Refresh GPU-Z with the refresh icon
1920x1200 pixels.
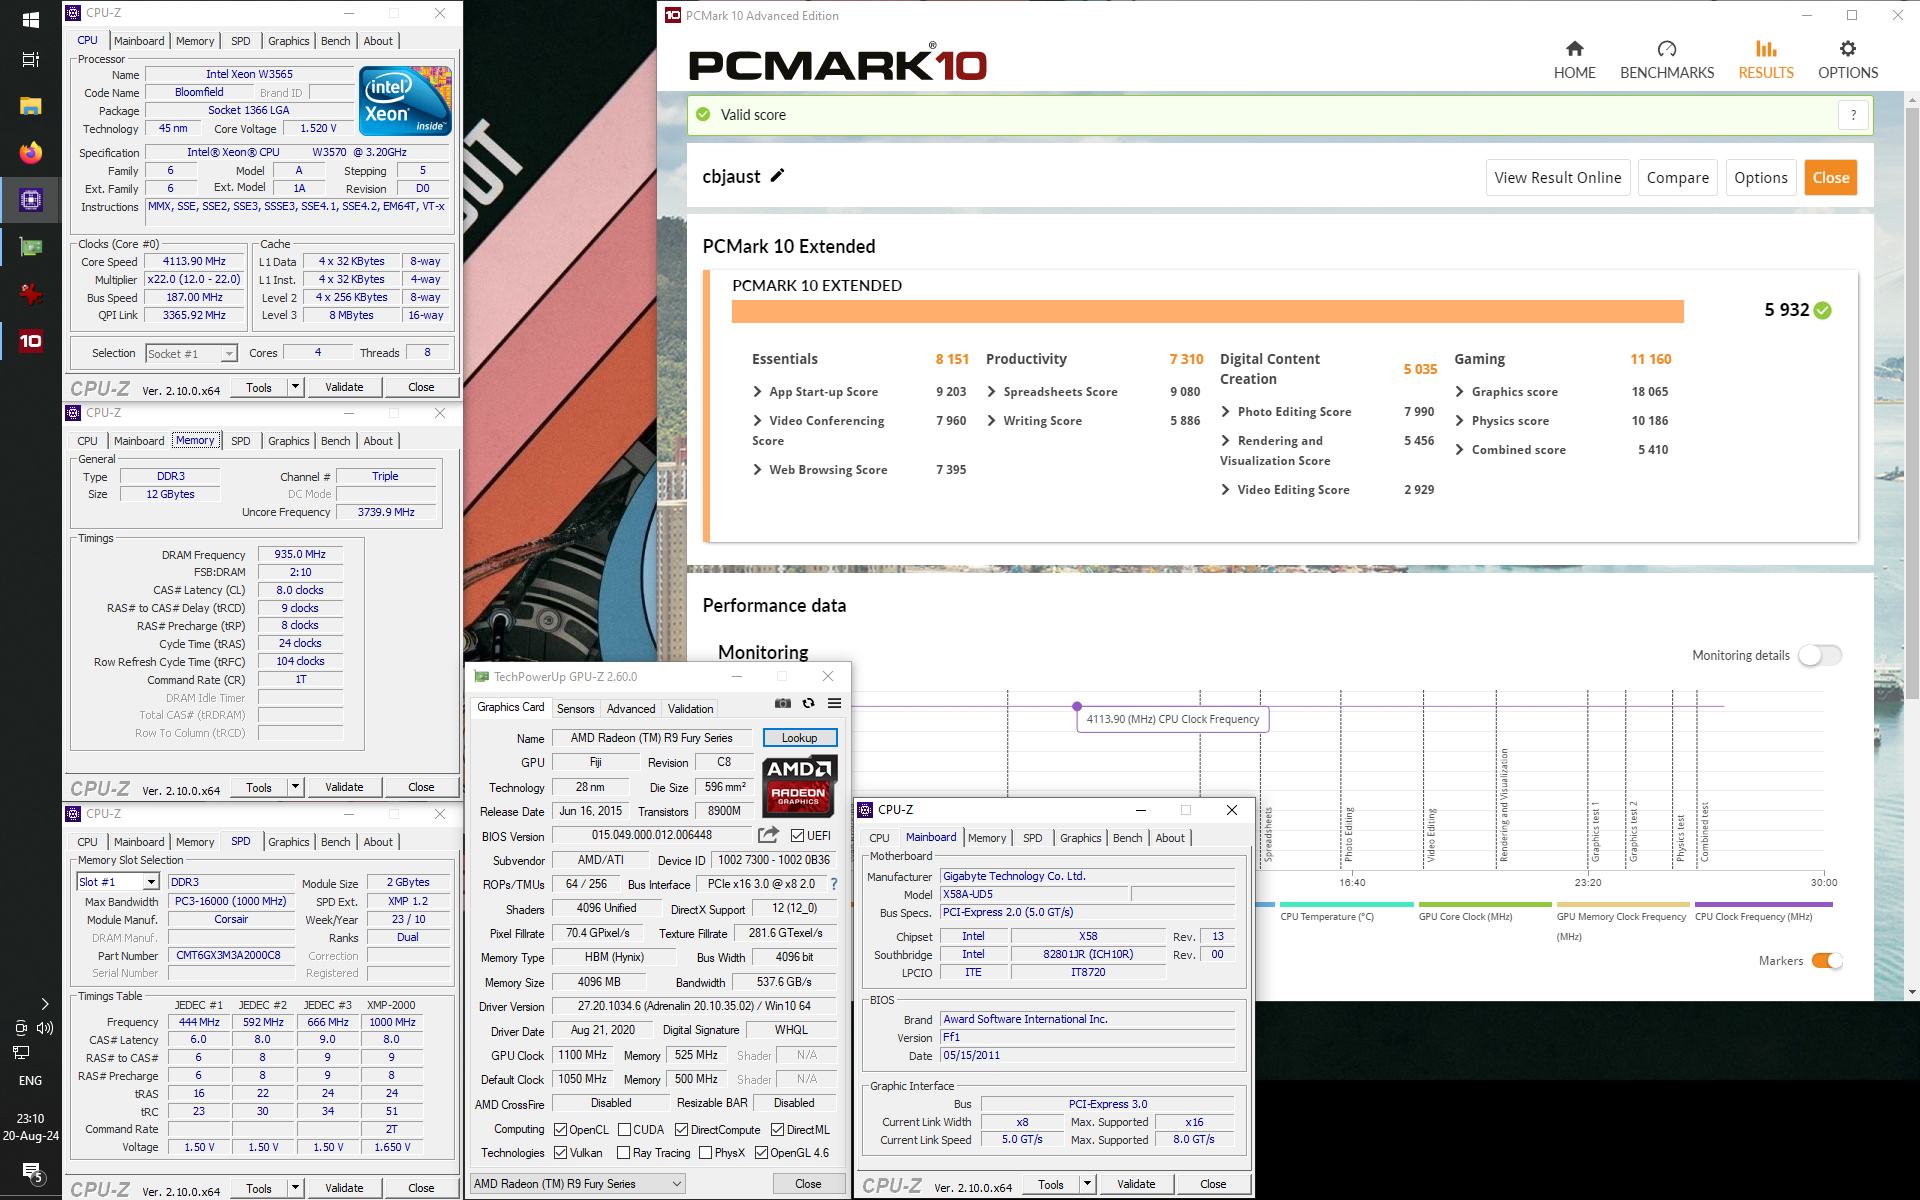click(x=808, y=703)
